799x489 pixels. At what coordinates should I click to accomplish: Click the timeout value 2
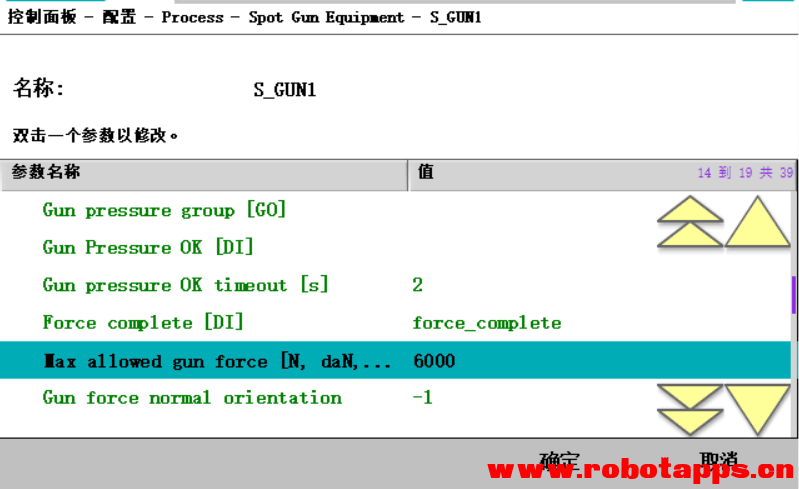(417, 285)
